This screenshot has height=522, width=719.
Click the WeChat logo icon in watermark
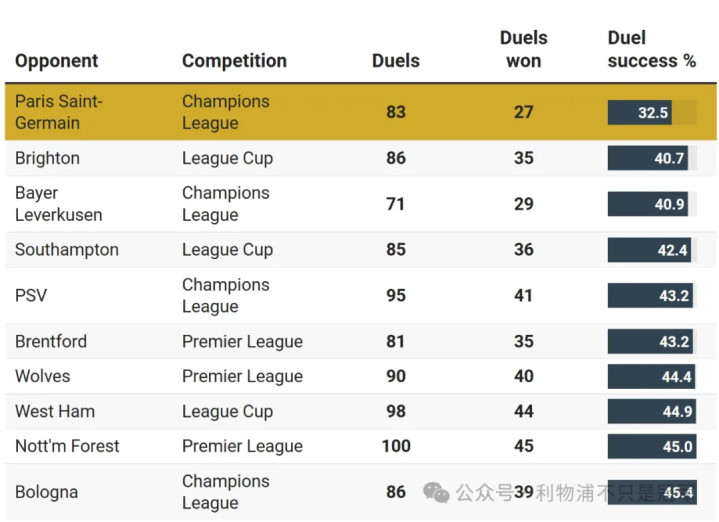[436, 492]
